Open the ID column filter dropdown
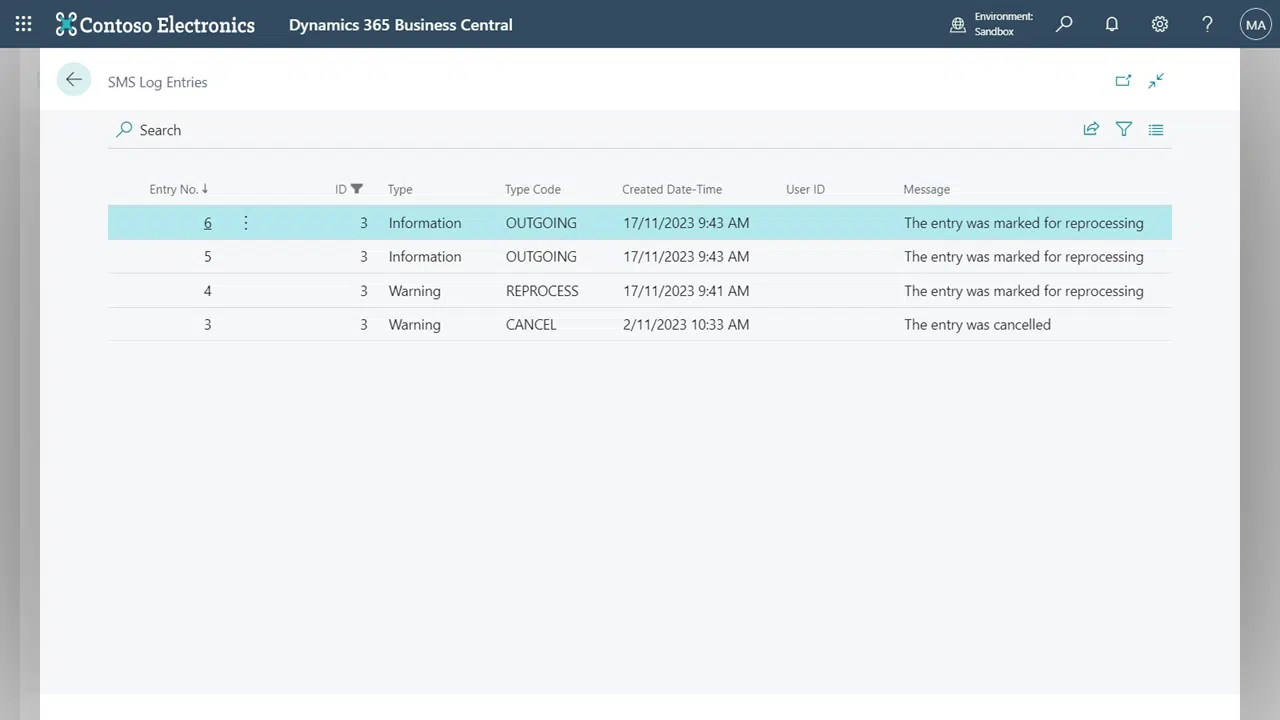Viewport: 1280px width, 720px height. (x=348, y=189)
